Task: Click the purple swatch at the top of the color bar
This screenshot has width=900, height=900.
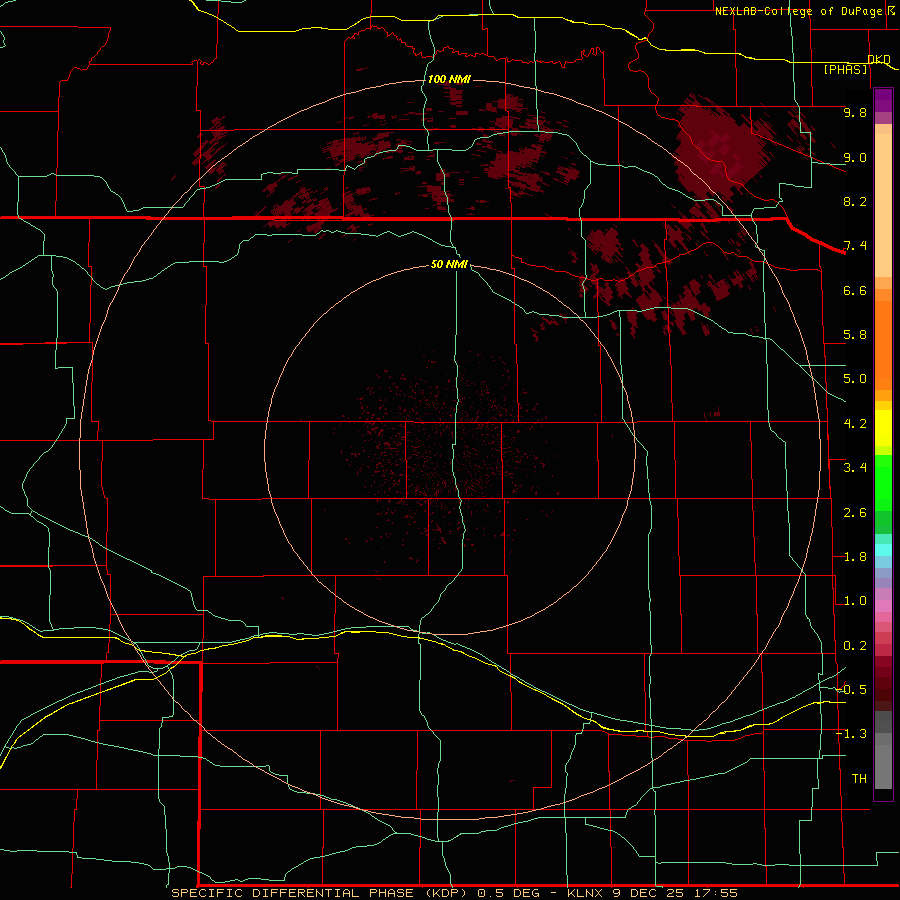Action: (x=883, y=100)
